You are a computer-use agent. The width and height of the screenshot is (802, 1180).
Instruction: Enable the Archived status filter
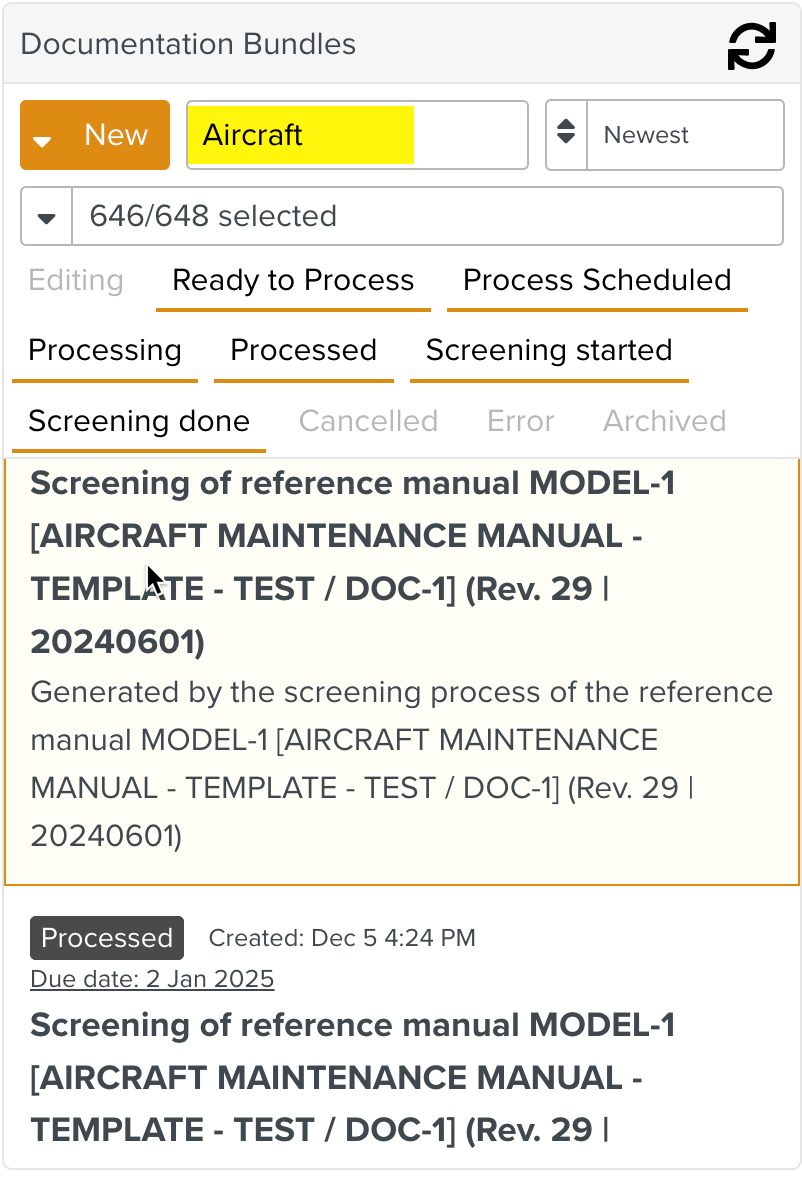(x=664, y=421)
